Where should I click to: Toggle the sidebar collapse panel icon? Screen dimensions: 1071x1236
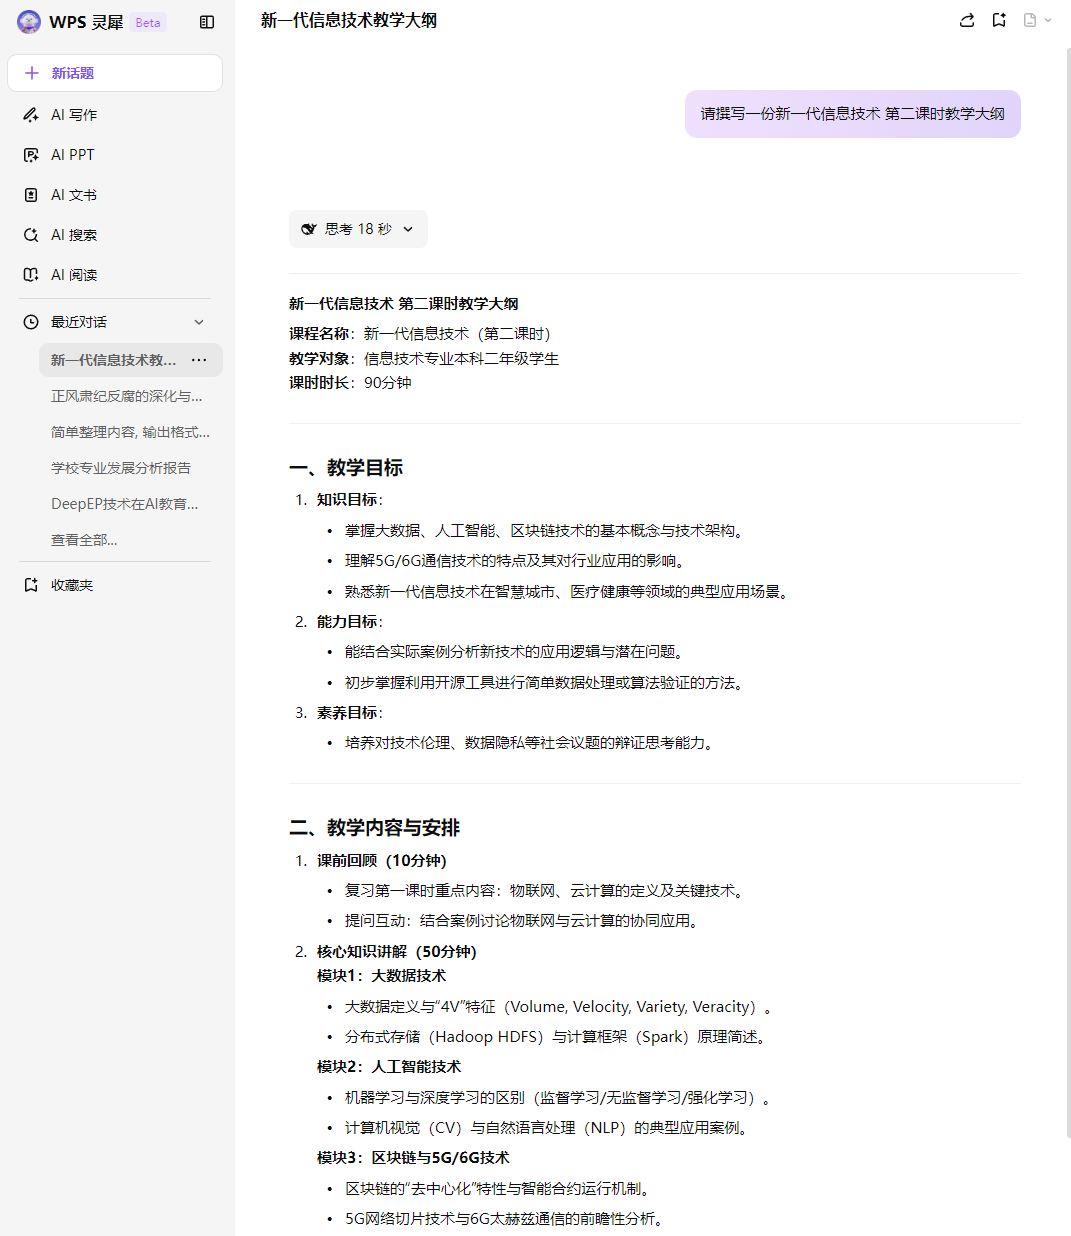coord(207,22)
